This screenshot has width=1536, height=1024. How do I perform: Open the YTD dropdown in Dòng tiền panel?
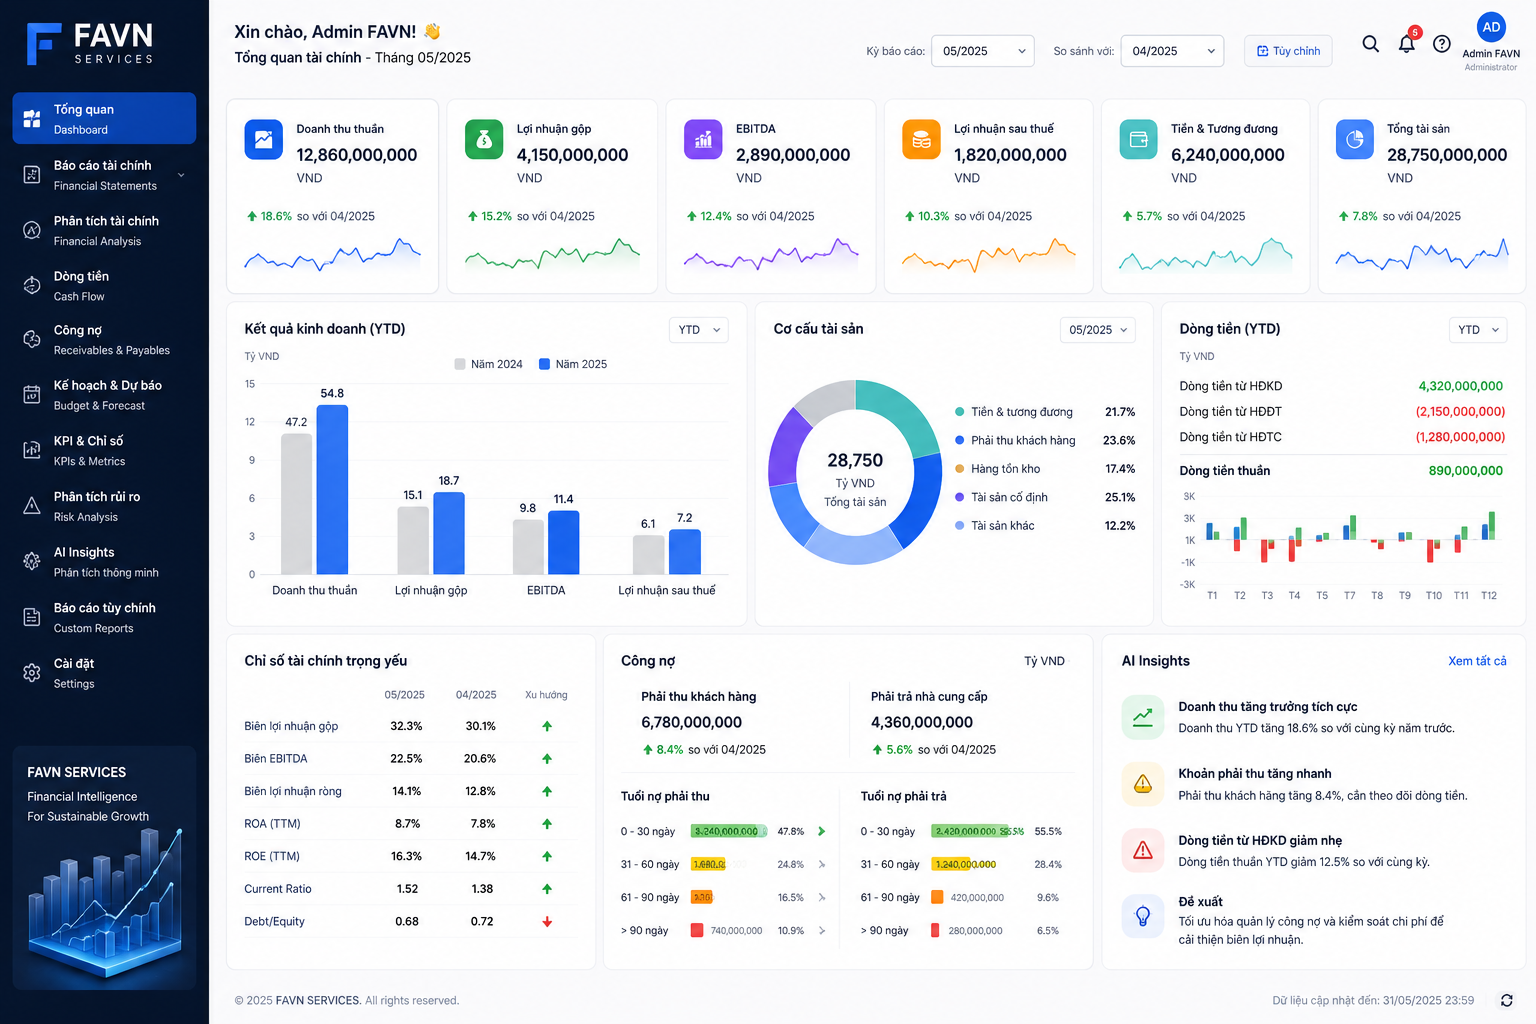1478,330
